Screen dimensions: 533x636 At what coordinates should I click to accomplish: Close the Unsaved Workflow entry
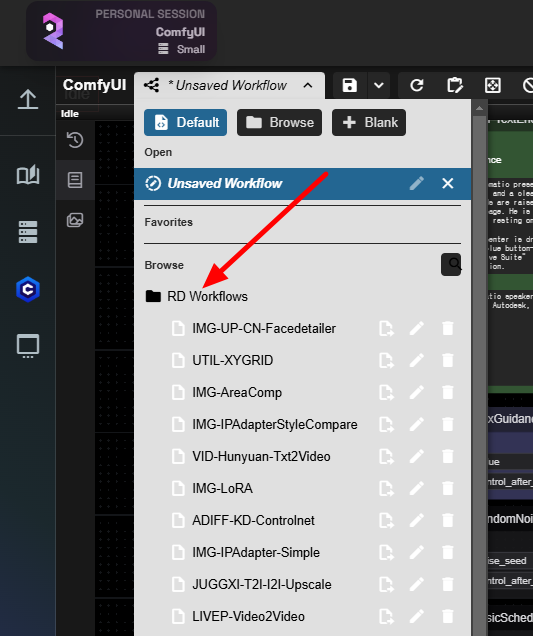[x=448, y=183]
